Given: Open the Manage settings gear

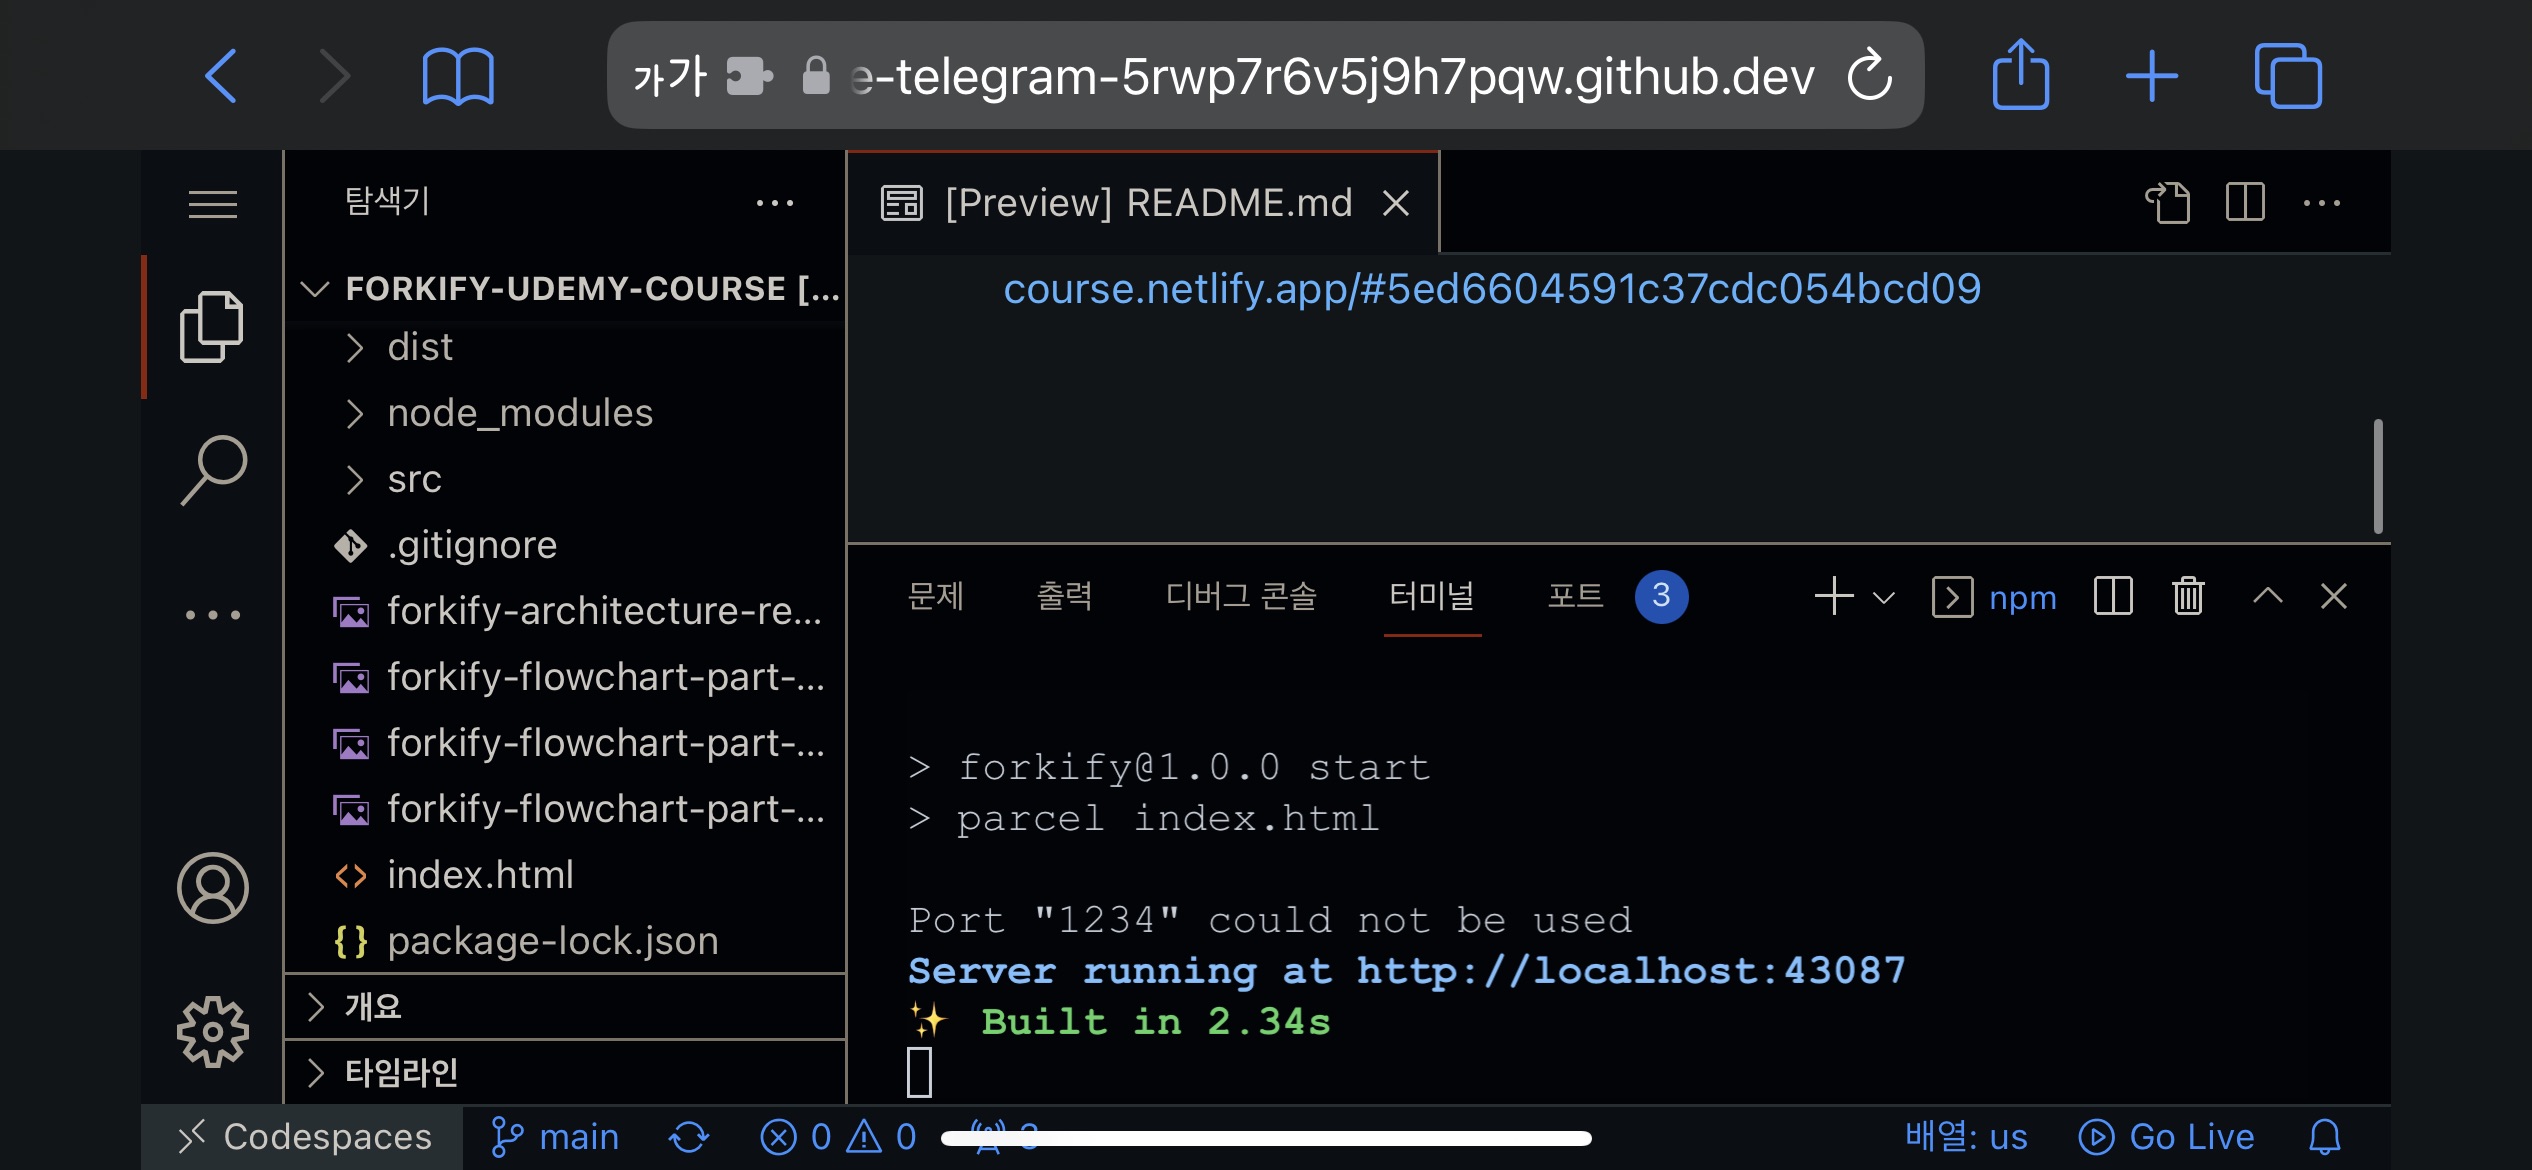Looking at the screenshot, I should click(212, 1031).
